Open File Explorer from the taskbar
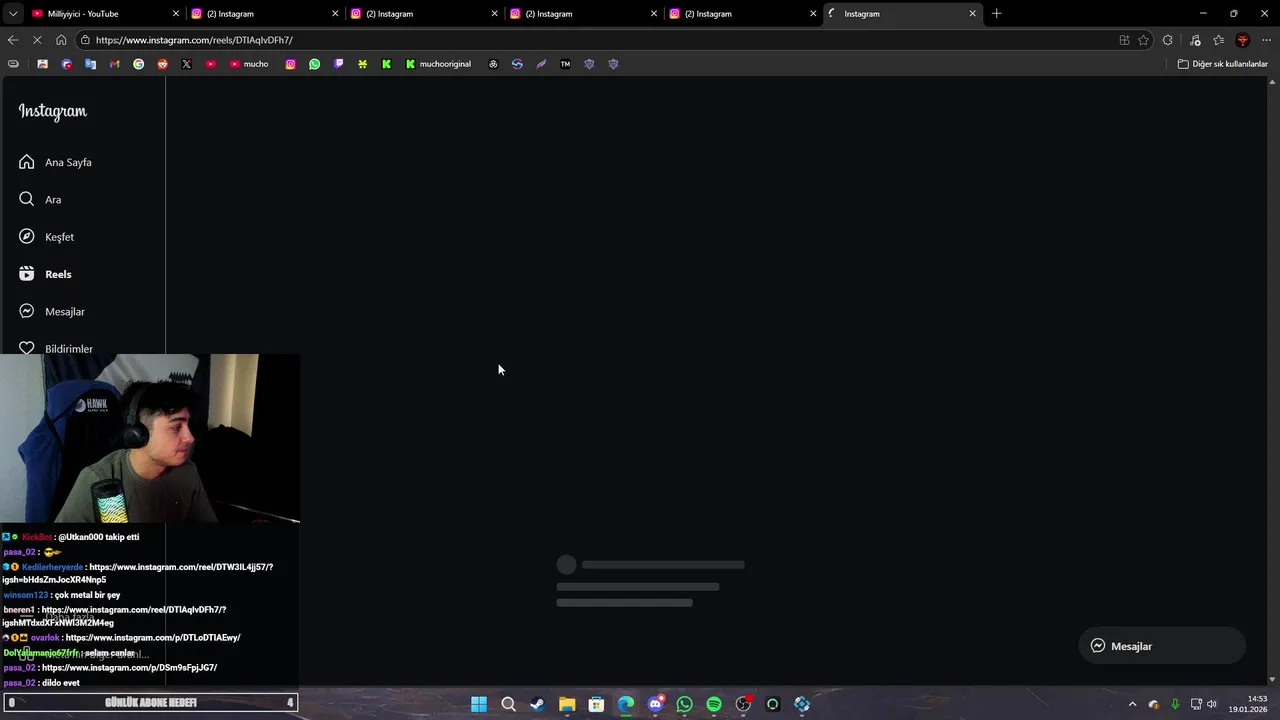 point(567,705)
